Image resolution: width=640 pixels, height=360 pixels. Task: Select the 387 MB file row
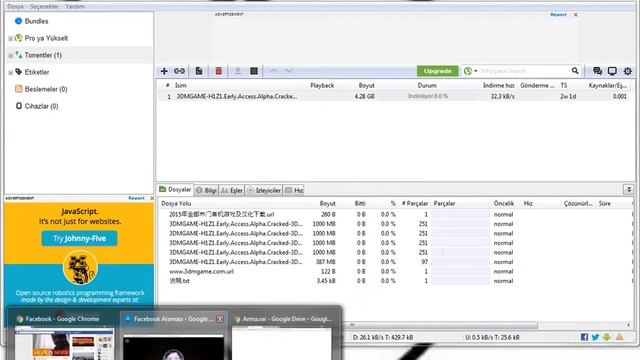(x=395, y=262)
